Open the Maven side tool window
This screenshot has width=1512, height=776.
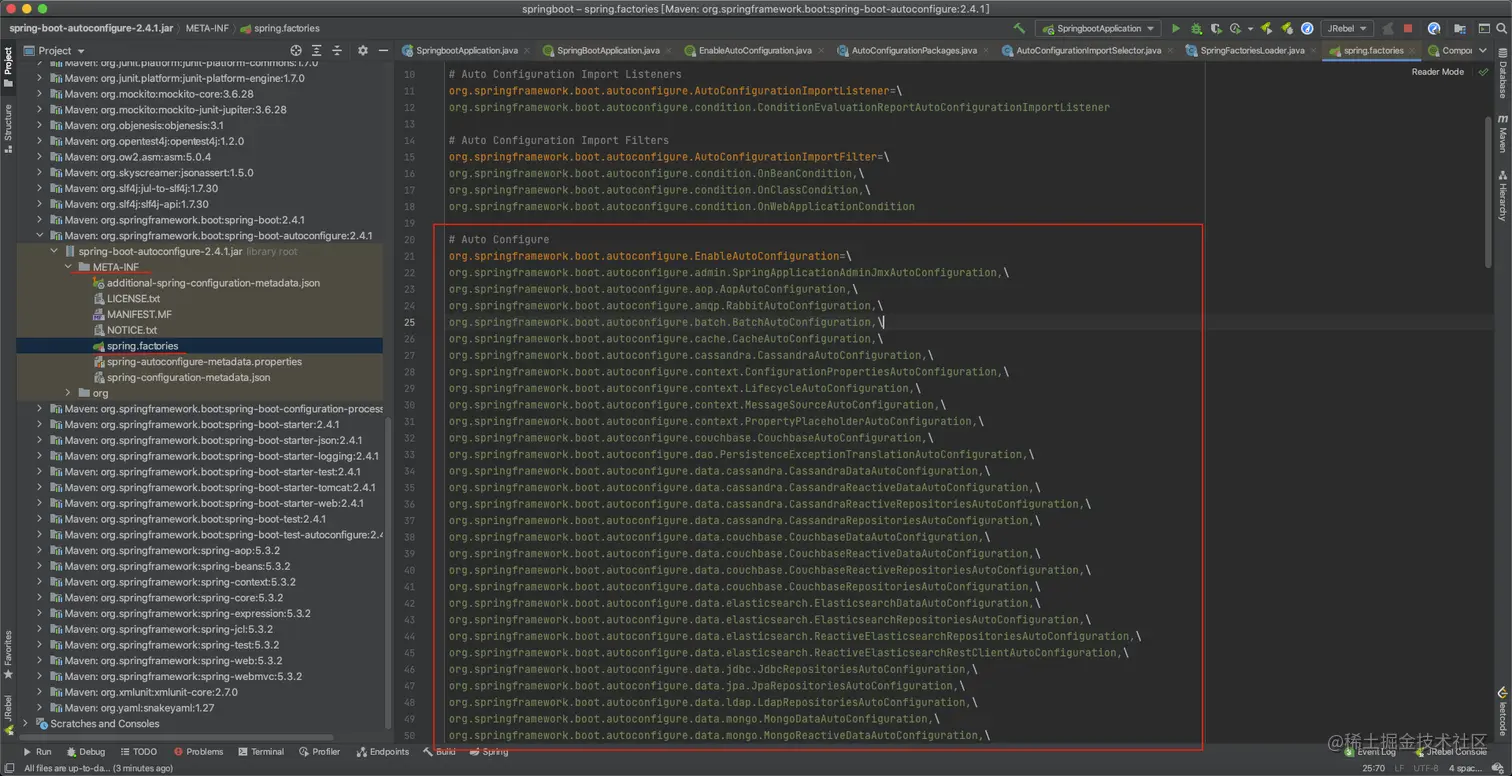coord(1502,133)
